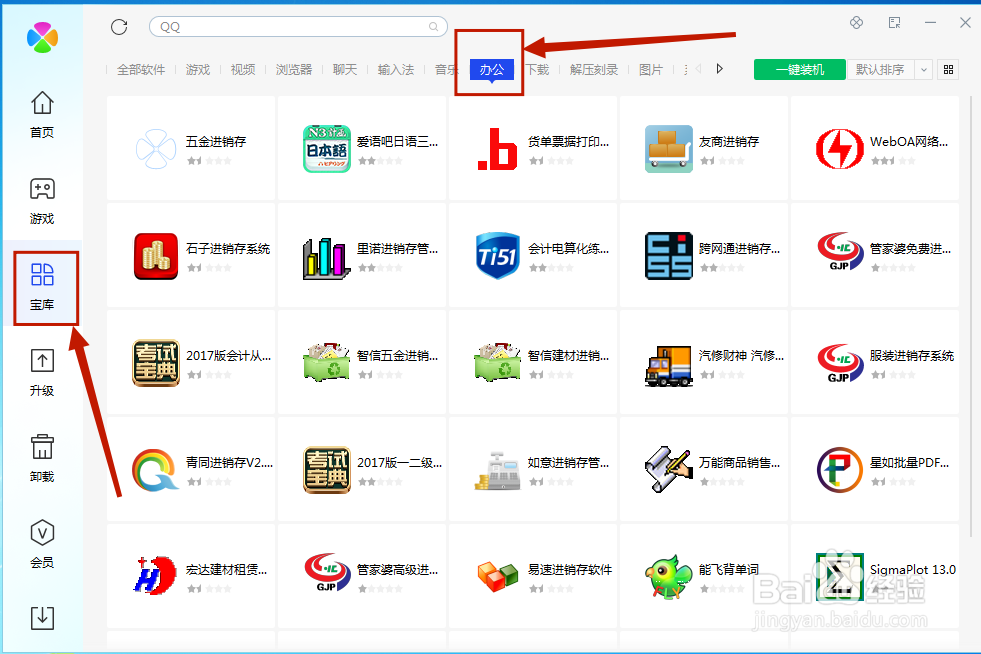Expand the 默认排序 sort dropdown arrow
This screenshot has width=981, height=654.
pyautogui.click(x=923, y=69)
